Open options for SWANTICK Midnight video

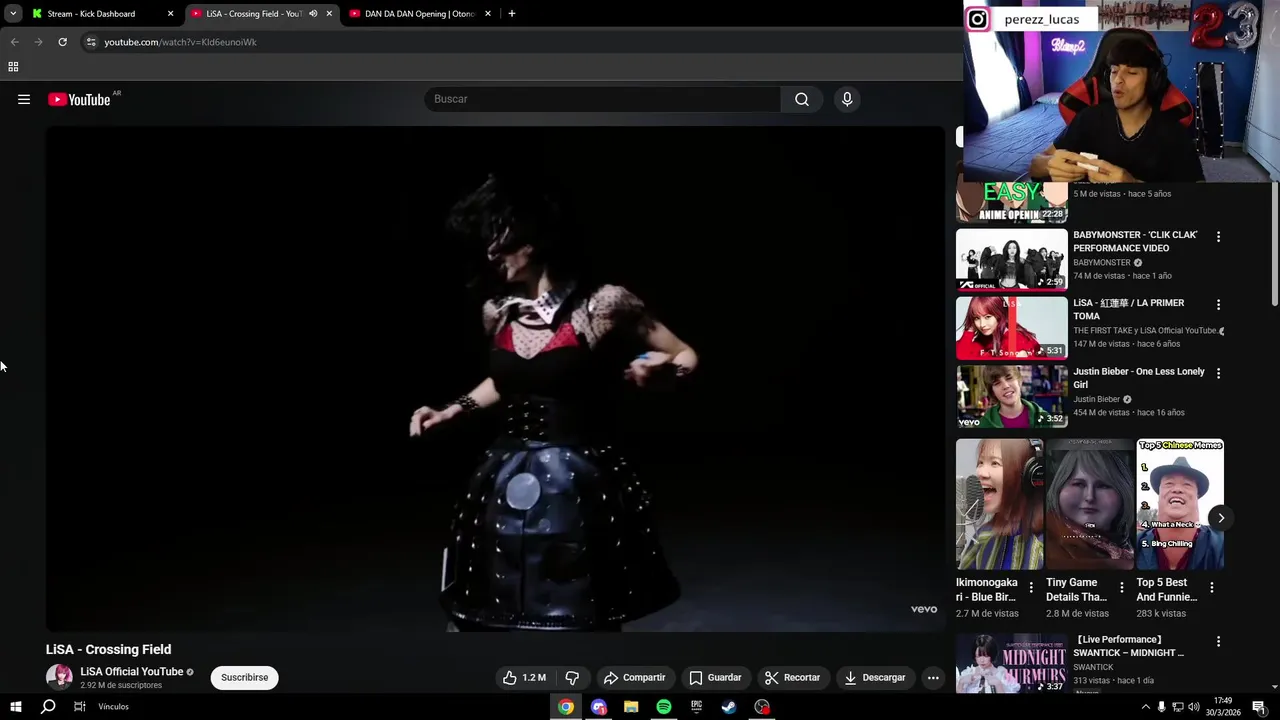(1218, 641)
